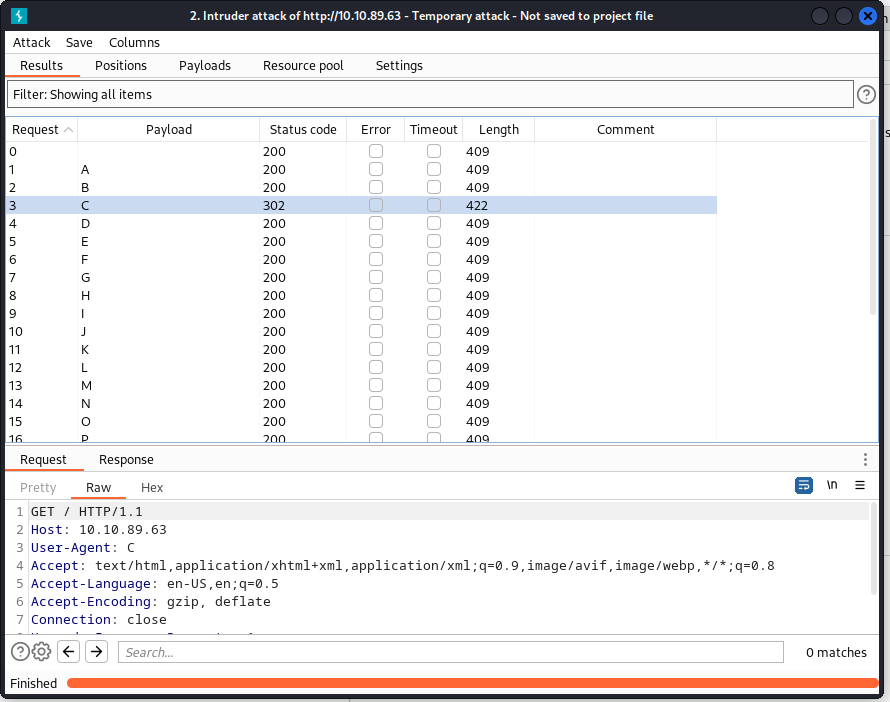Switch to the Payloads tab
Screen dimensions: 890x702
pyautogui.click(x=205, y=65)
